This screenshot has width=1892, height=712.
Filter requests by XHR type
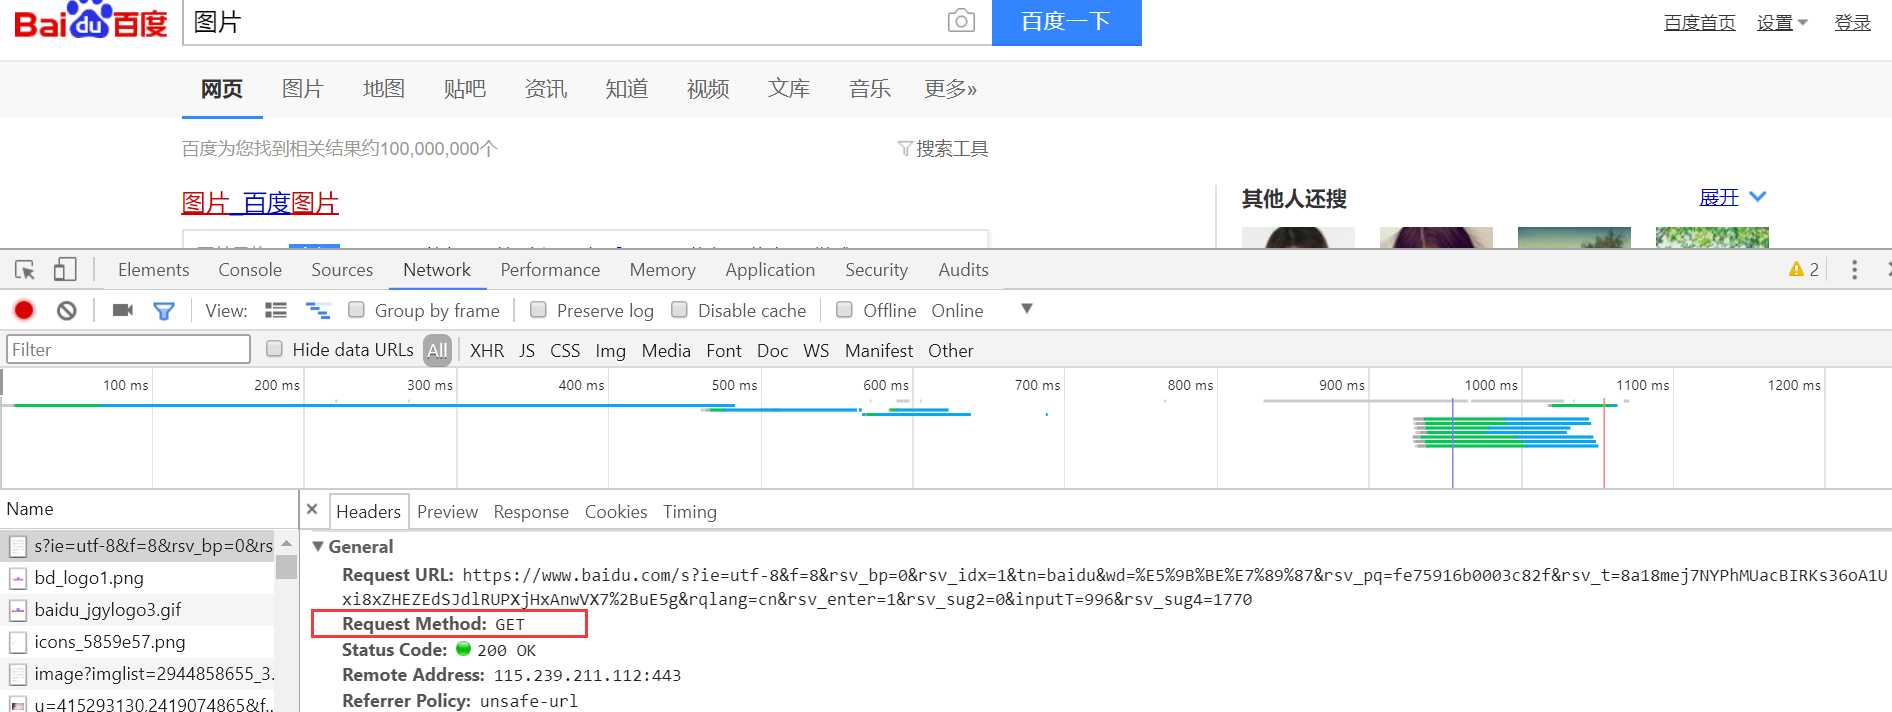pyautogui.click(x=487, y=351)
